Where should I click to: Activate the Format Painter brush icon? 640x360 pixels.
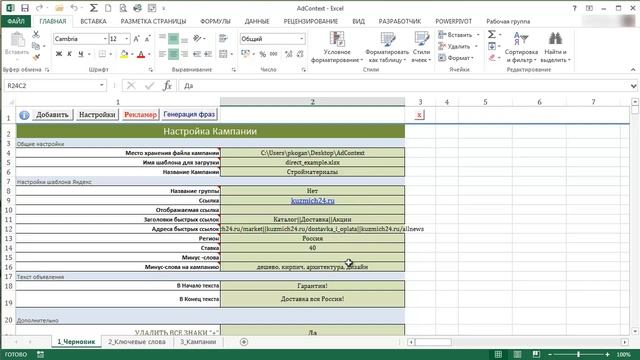tap(36, 57)
